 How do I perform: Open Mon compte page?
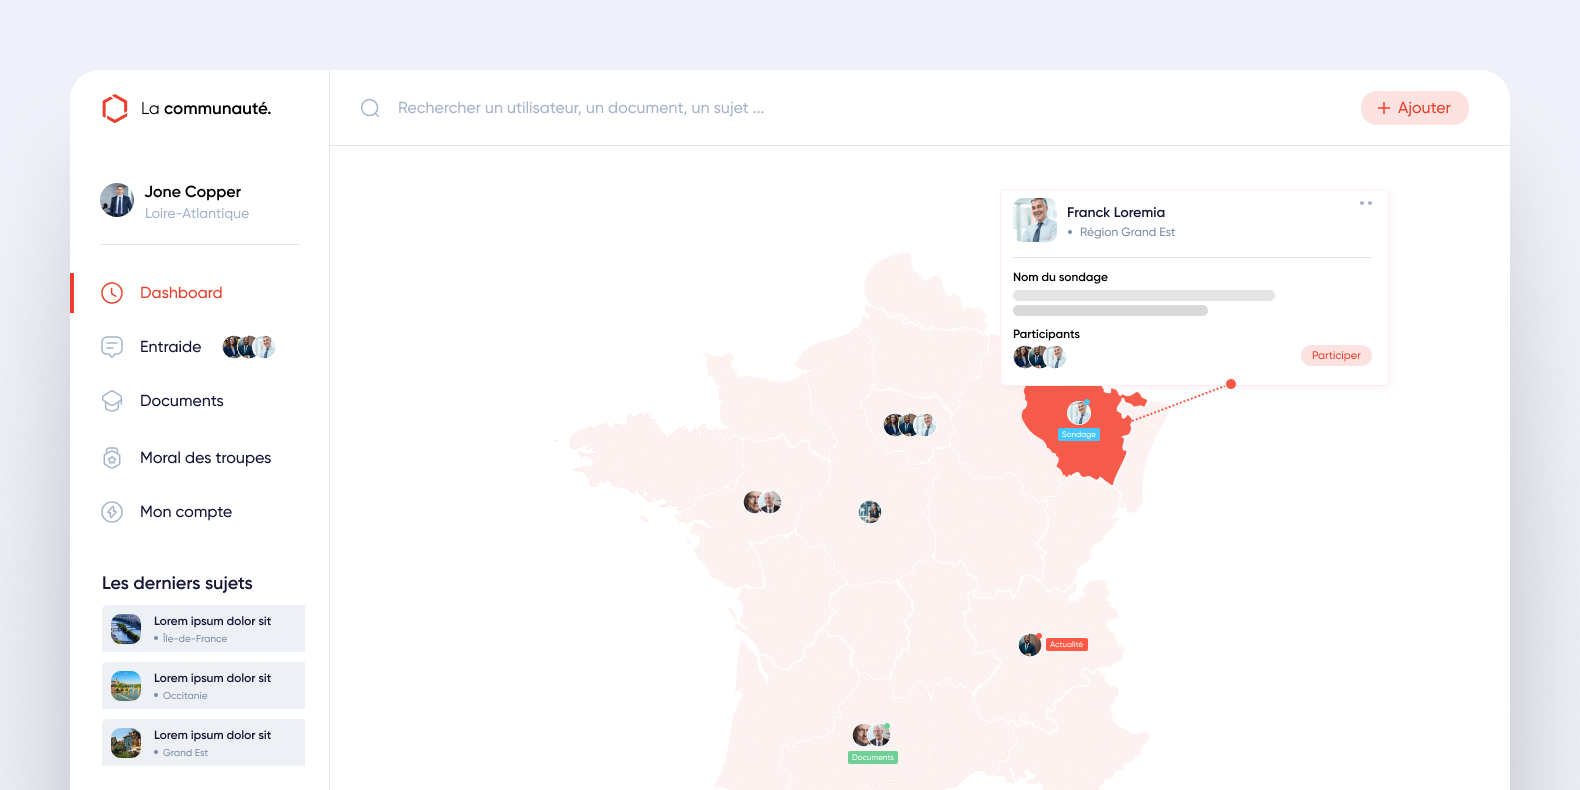(x=186, y=512)
